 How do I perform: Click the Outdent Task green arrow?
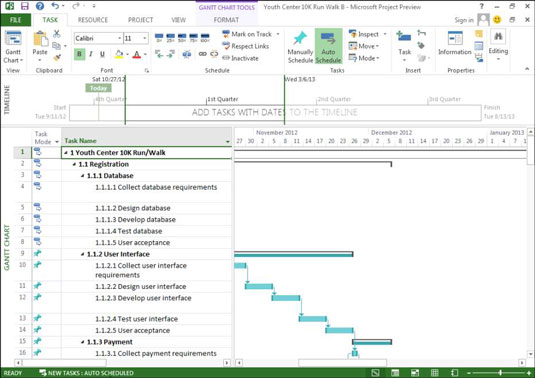[159, 54]
